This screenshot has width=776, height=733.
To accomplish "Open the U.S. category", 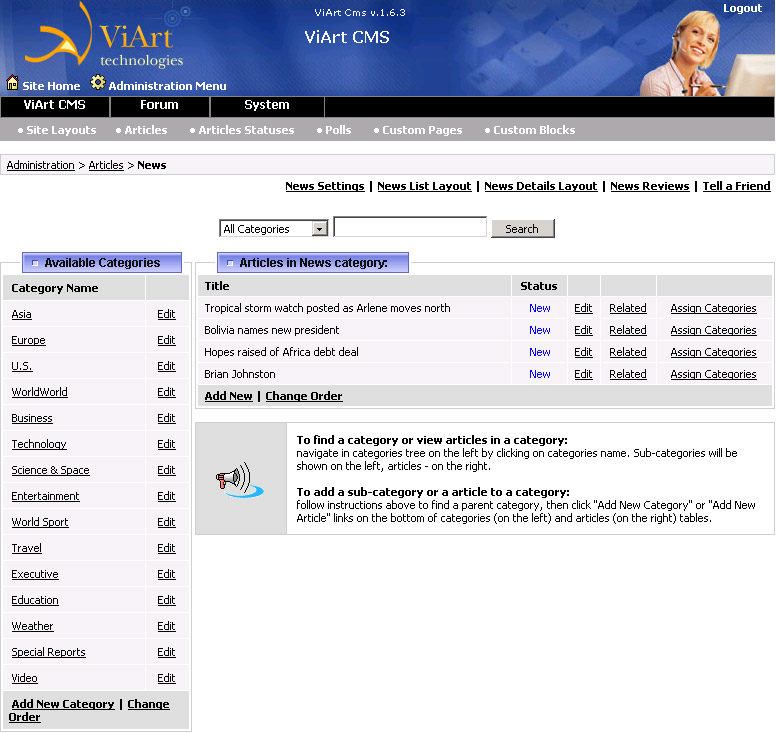I will 22,366.
